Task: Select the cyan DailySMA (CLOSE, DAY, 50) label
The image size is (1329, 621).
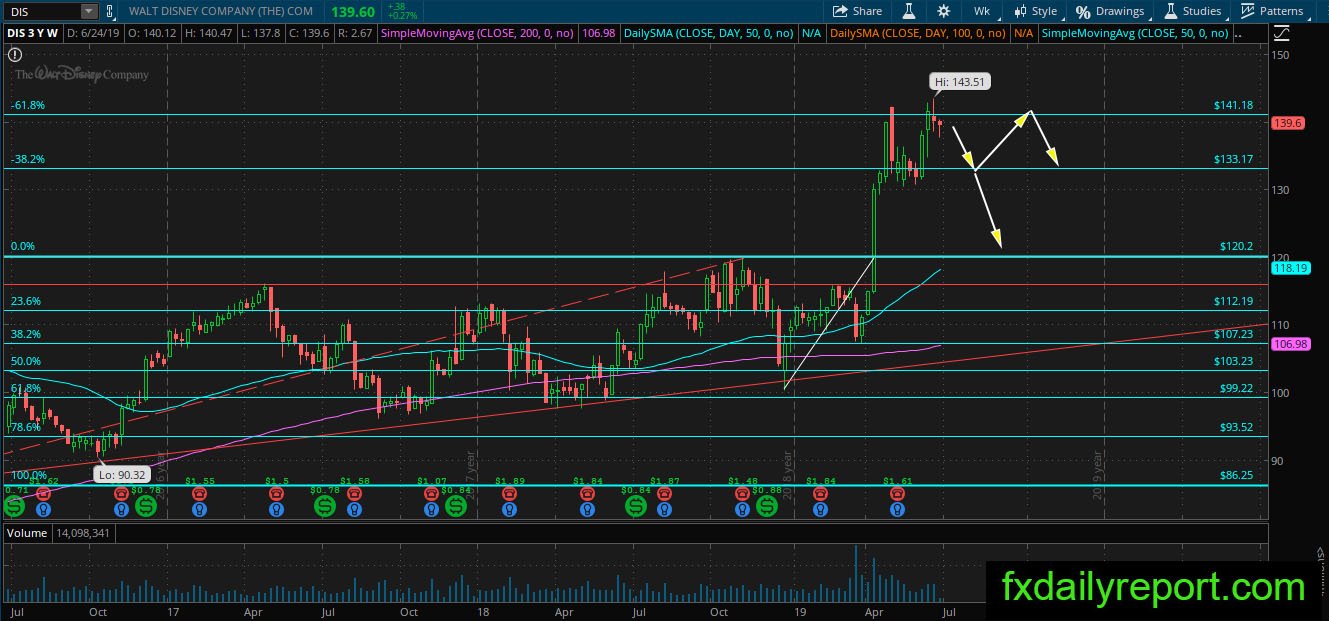Action: pyautogui.click(x=708, y=33)
